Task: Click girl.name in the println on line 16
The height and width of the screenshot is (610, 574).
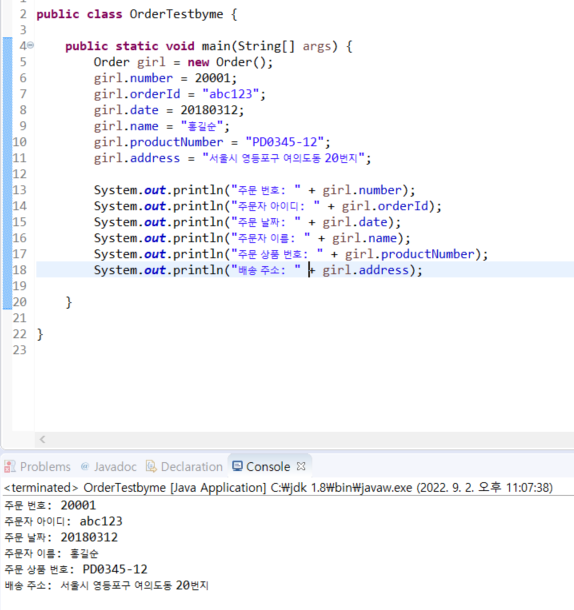Action: point(364,238)
